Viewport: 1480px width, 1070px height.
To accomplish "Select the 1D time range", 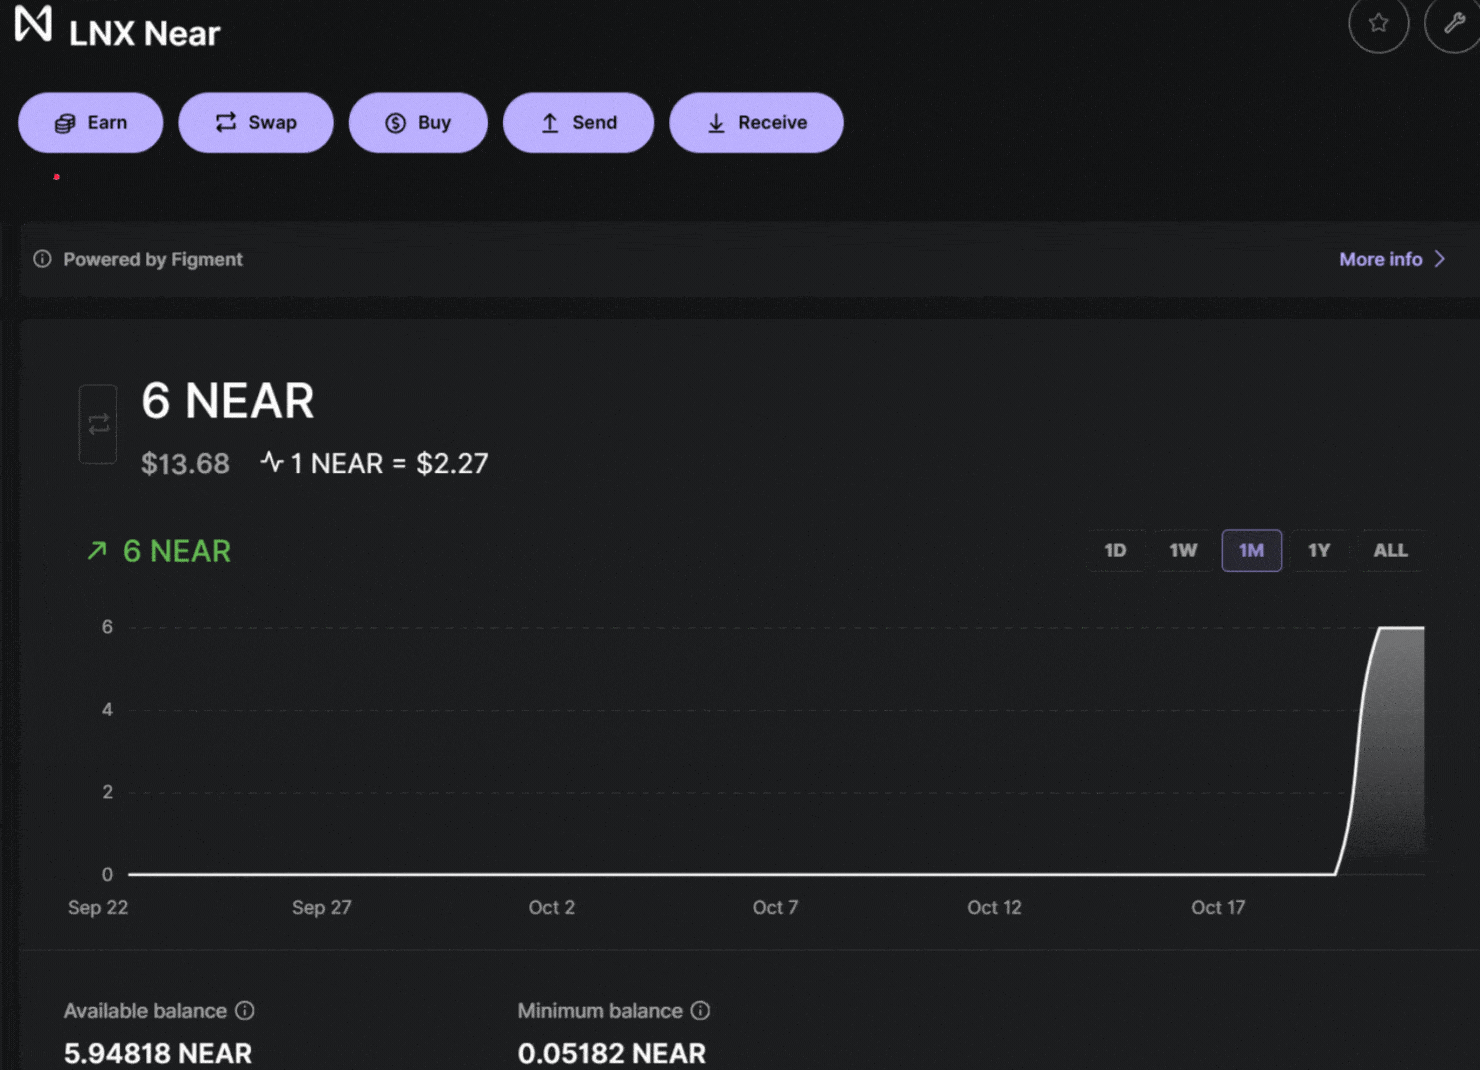I will point(1115,551).
